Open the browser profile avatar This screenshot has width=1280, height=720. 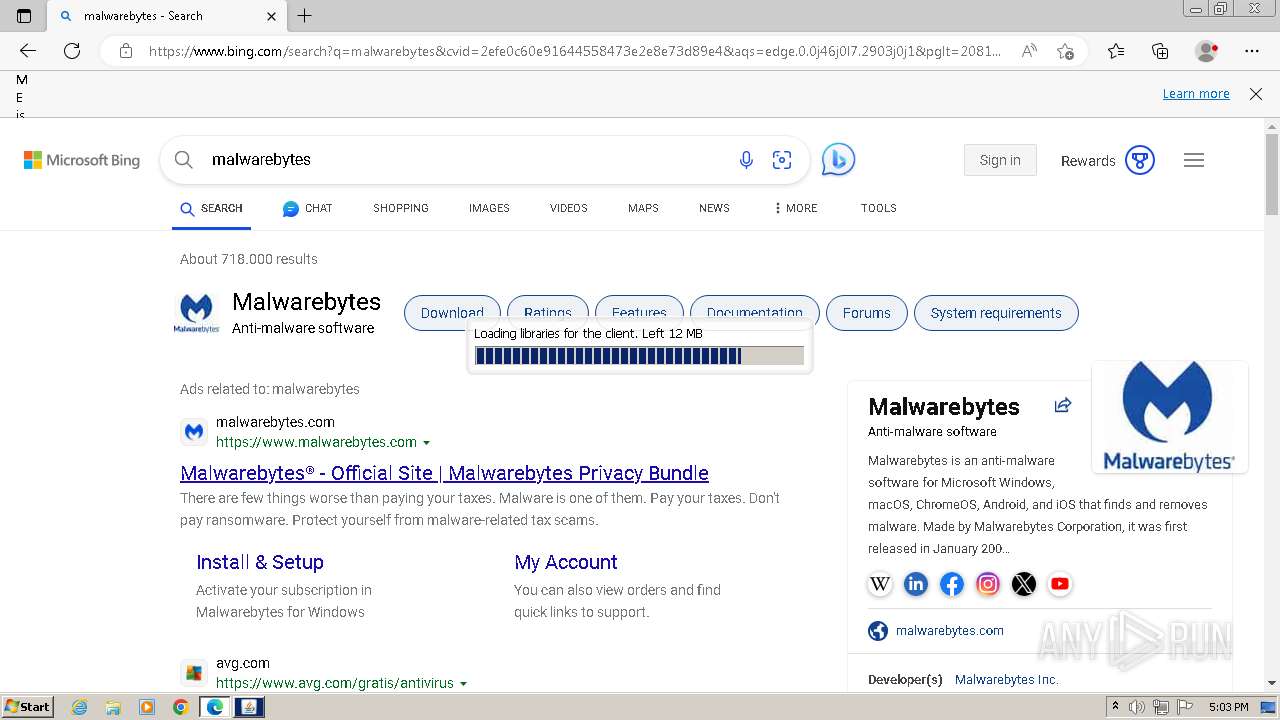coord(1206,51)
